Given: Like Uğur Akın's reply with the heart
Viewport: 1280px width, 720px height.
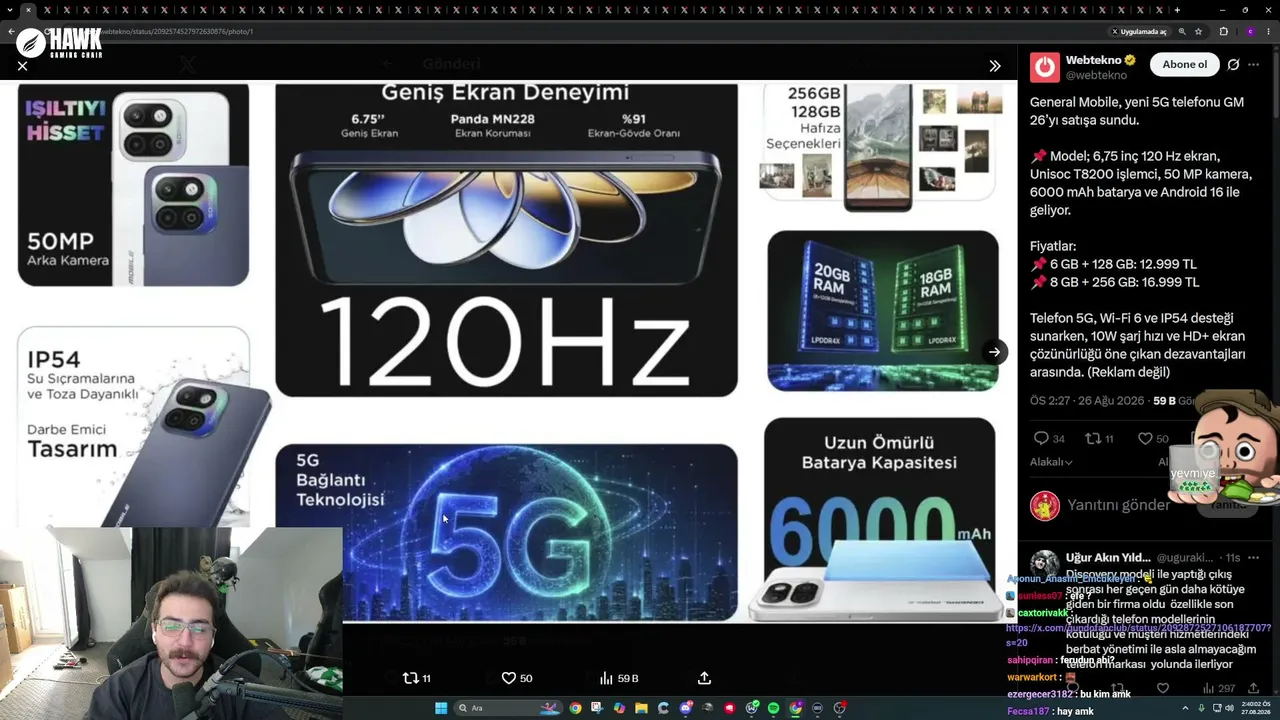Looking at the screenshot, I should click(1162, 688).
